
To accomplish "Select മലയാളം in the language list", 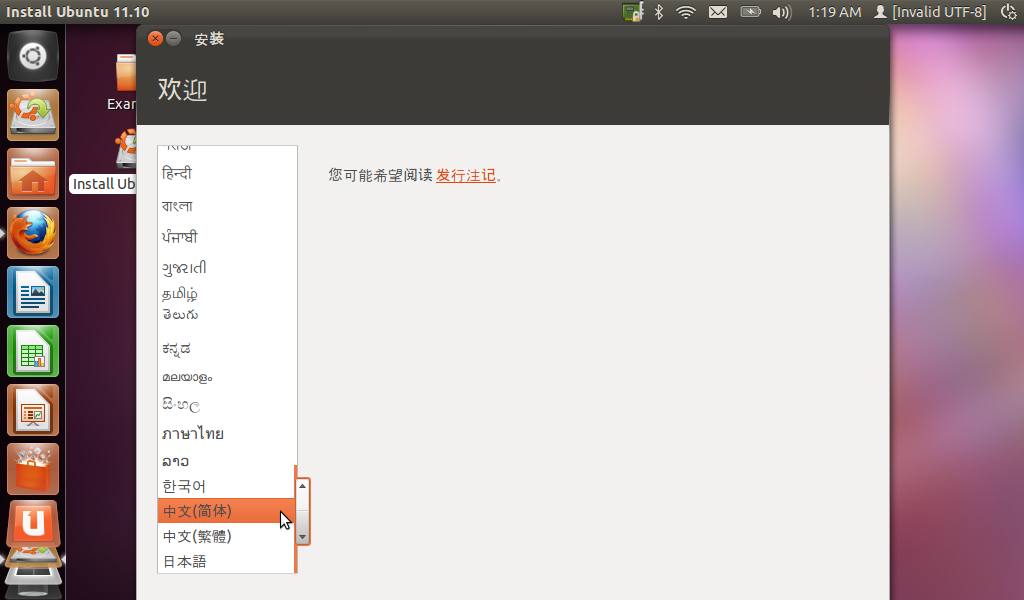I will click(x=226, y=377).
